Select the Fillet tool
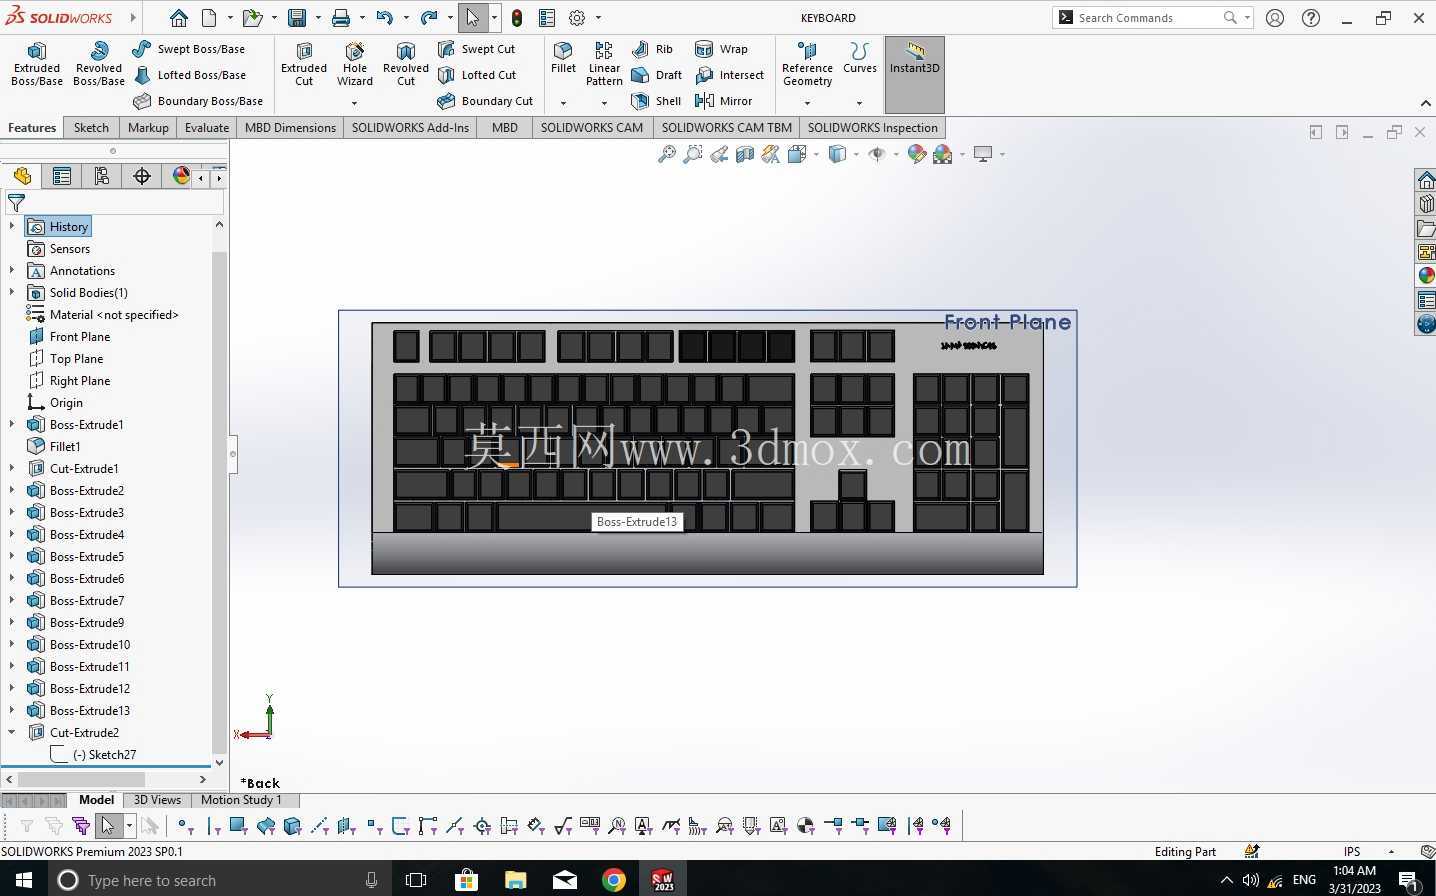Image resolution: width=1436 pixels, height=896 pixels. coord(563,58)
